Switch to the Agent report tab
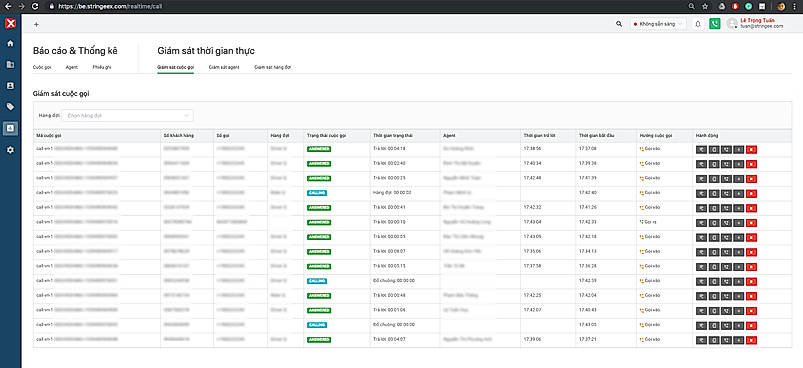Screen dimensions: 803x368 [x=72, y=67]
